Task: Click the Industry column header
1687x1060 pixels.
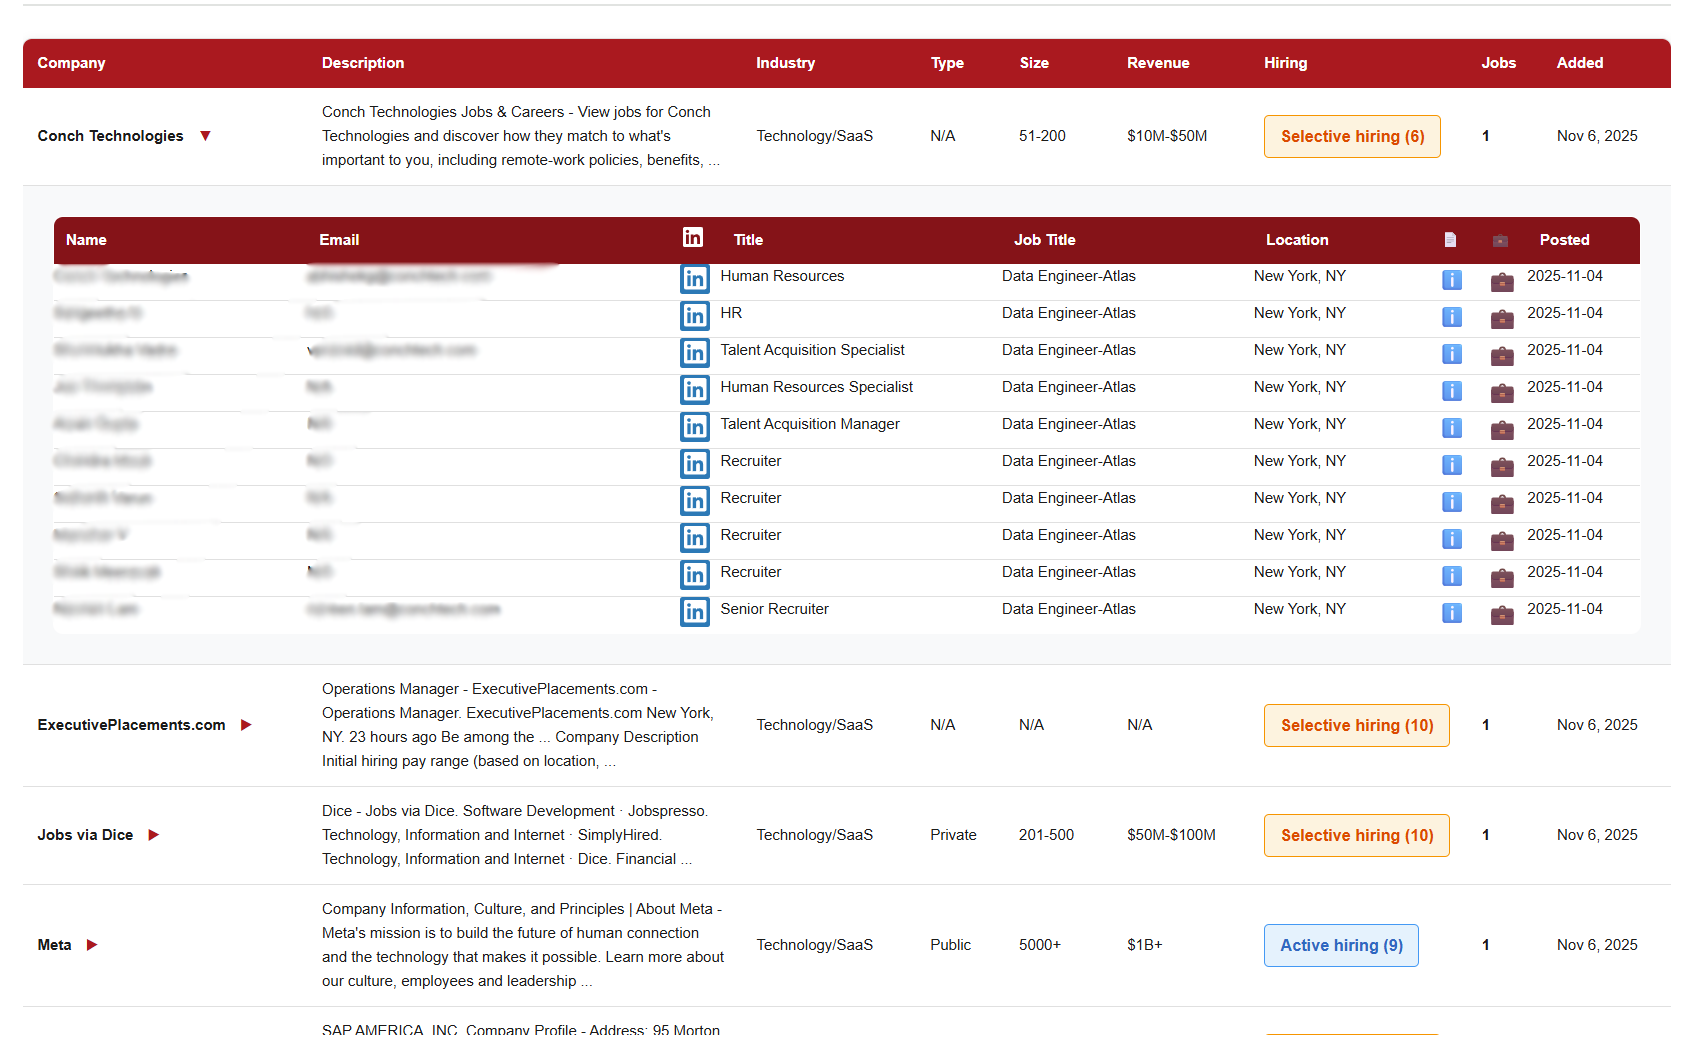Action: [784, 63]
